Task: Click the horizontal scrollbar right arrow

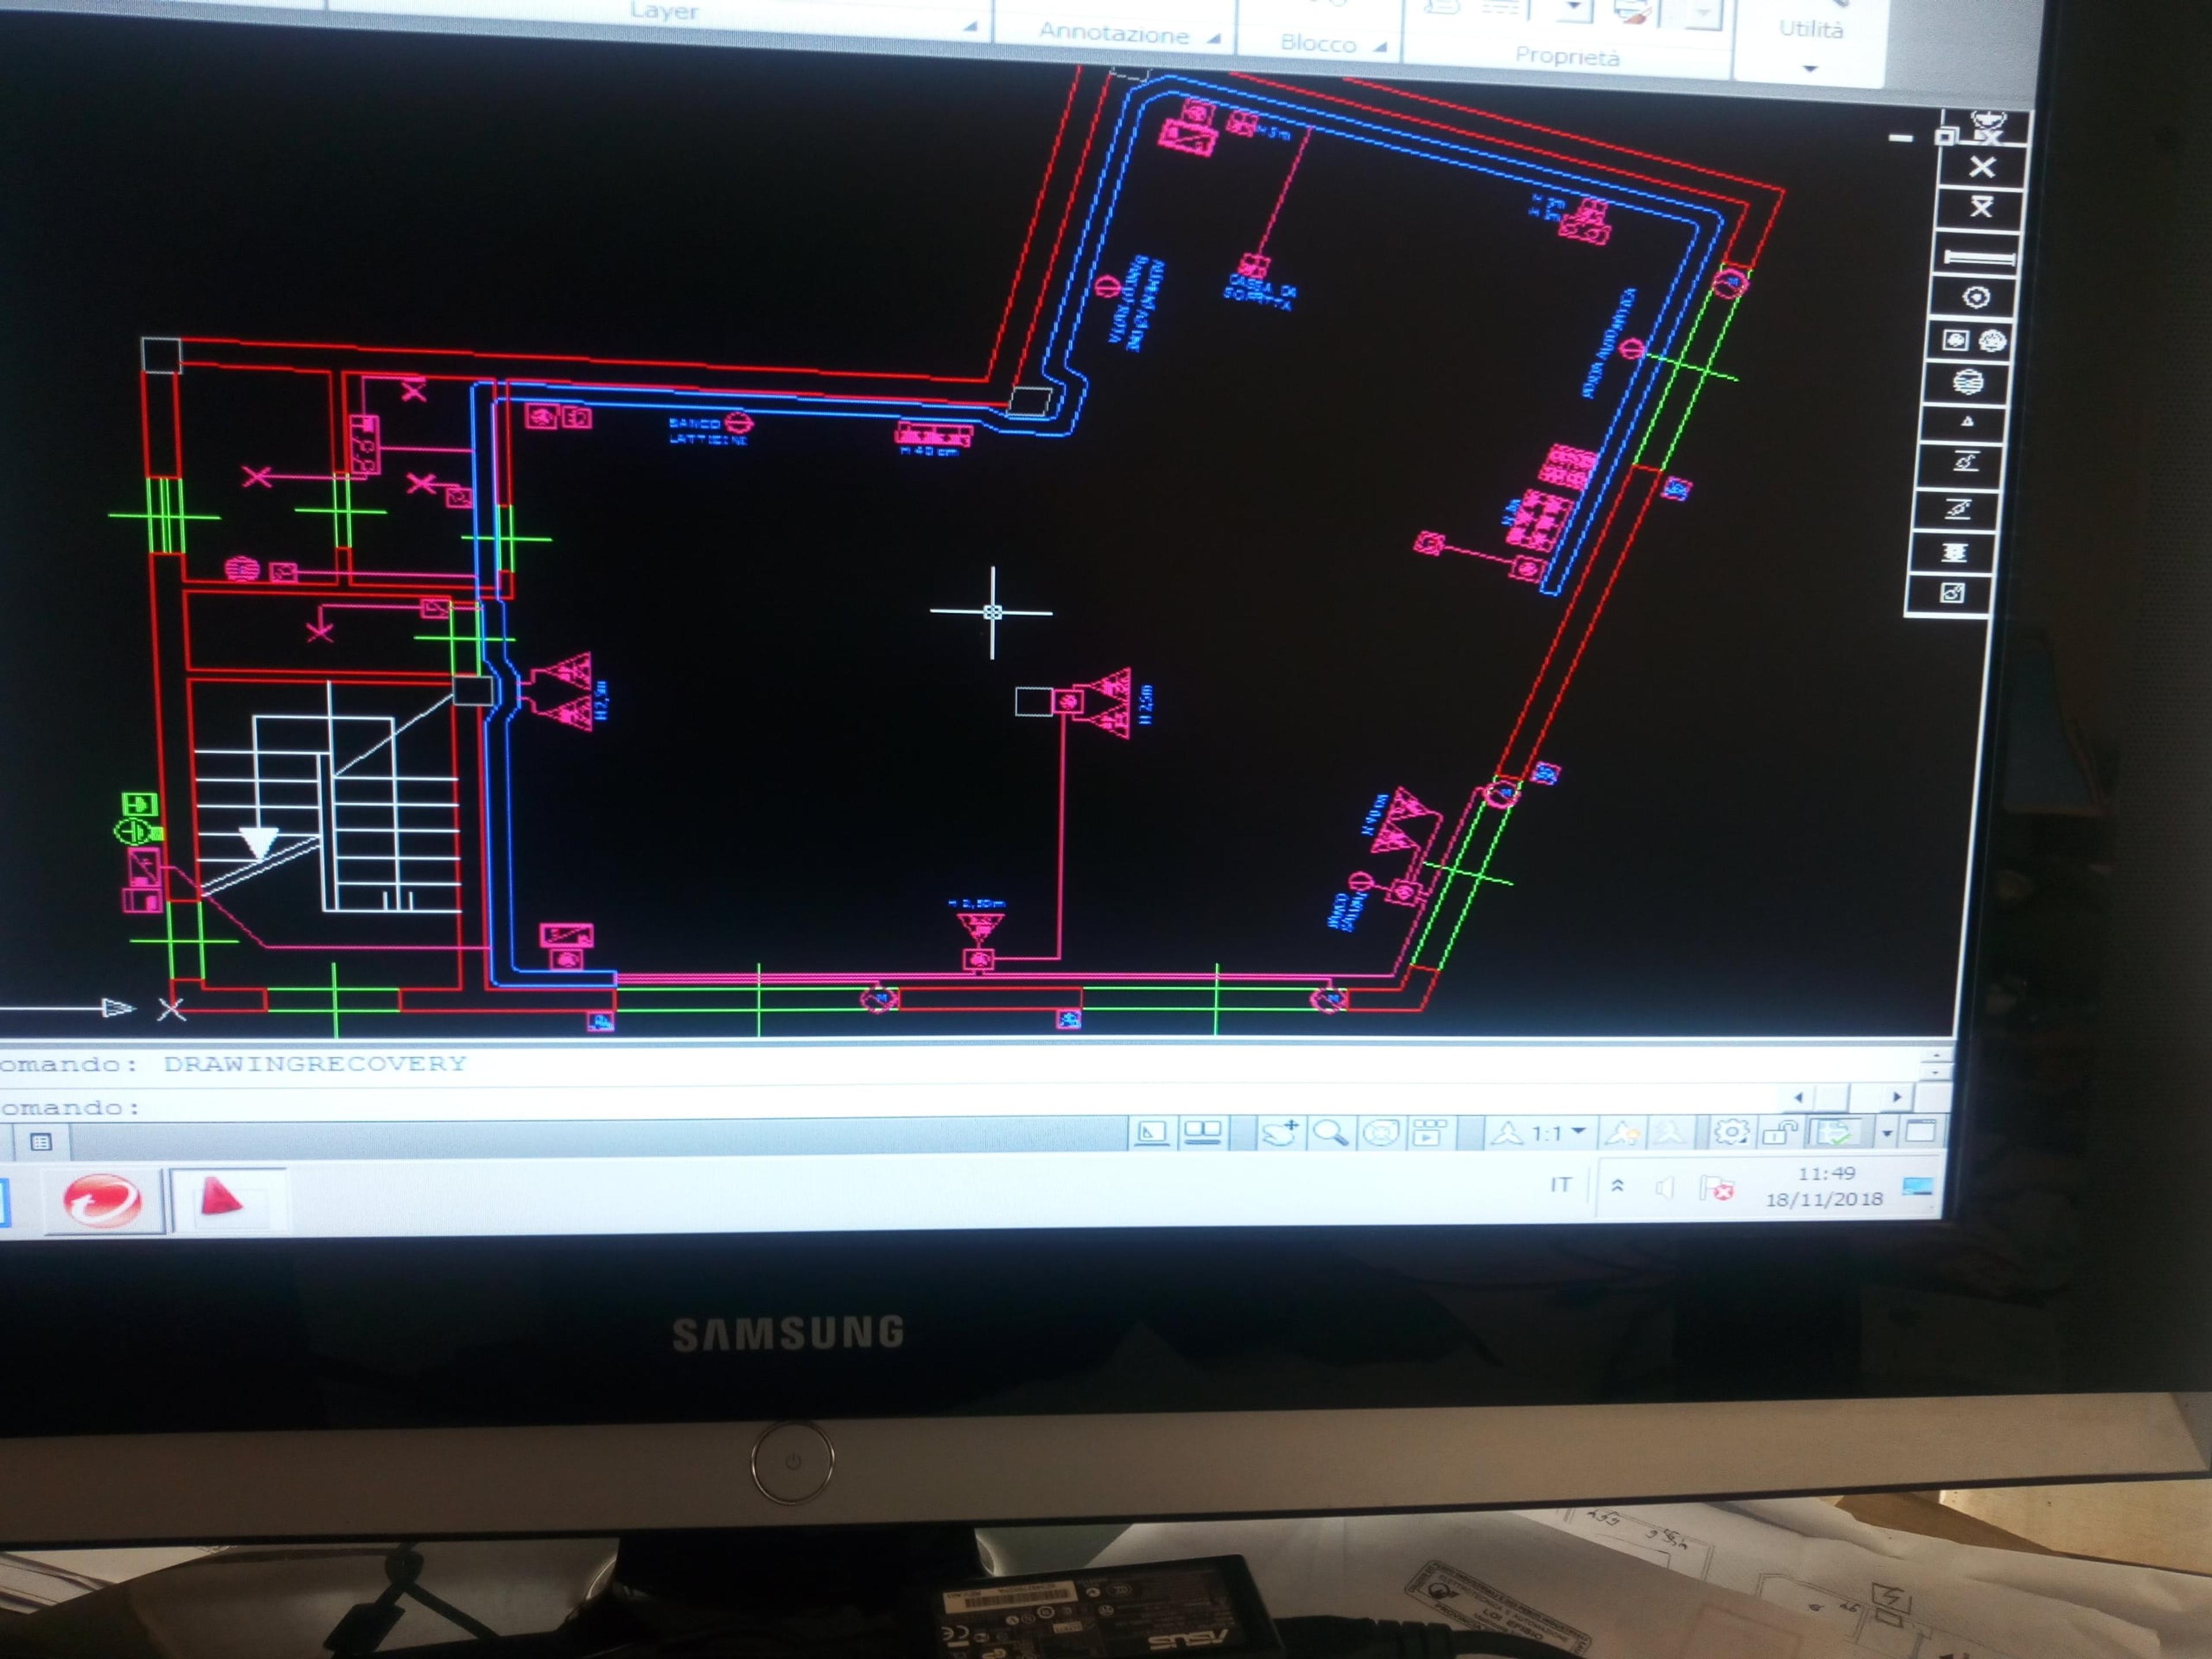Action: point(1897,1096)
